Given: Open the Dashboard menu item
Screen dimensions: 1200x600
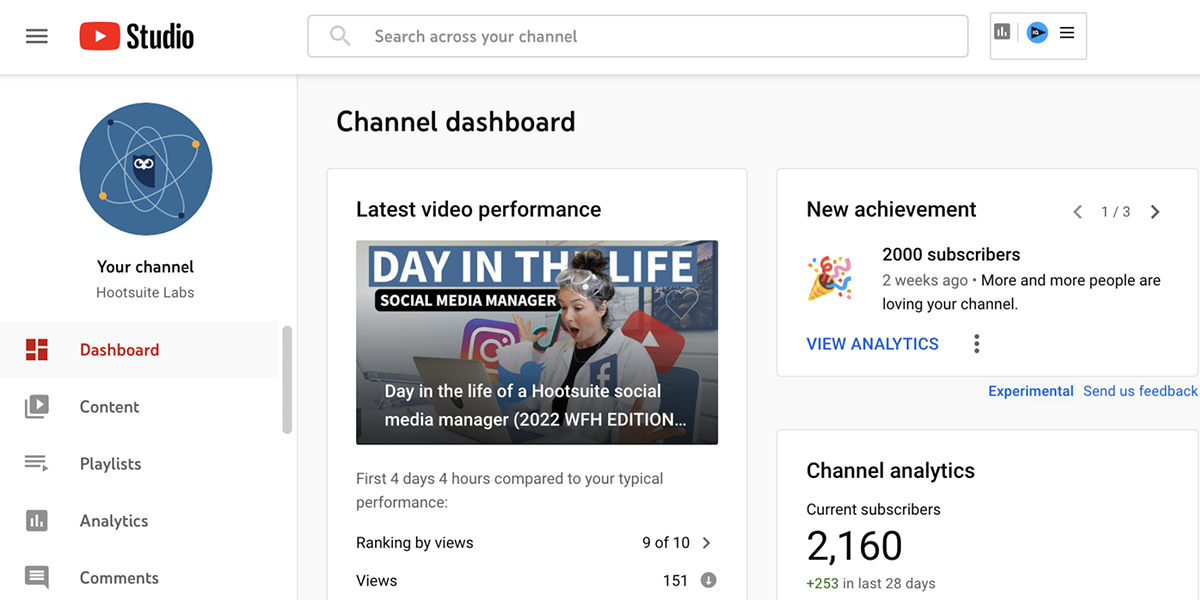Looking at the screenshot, I should 139,350.
